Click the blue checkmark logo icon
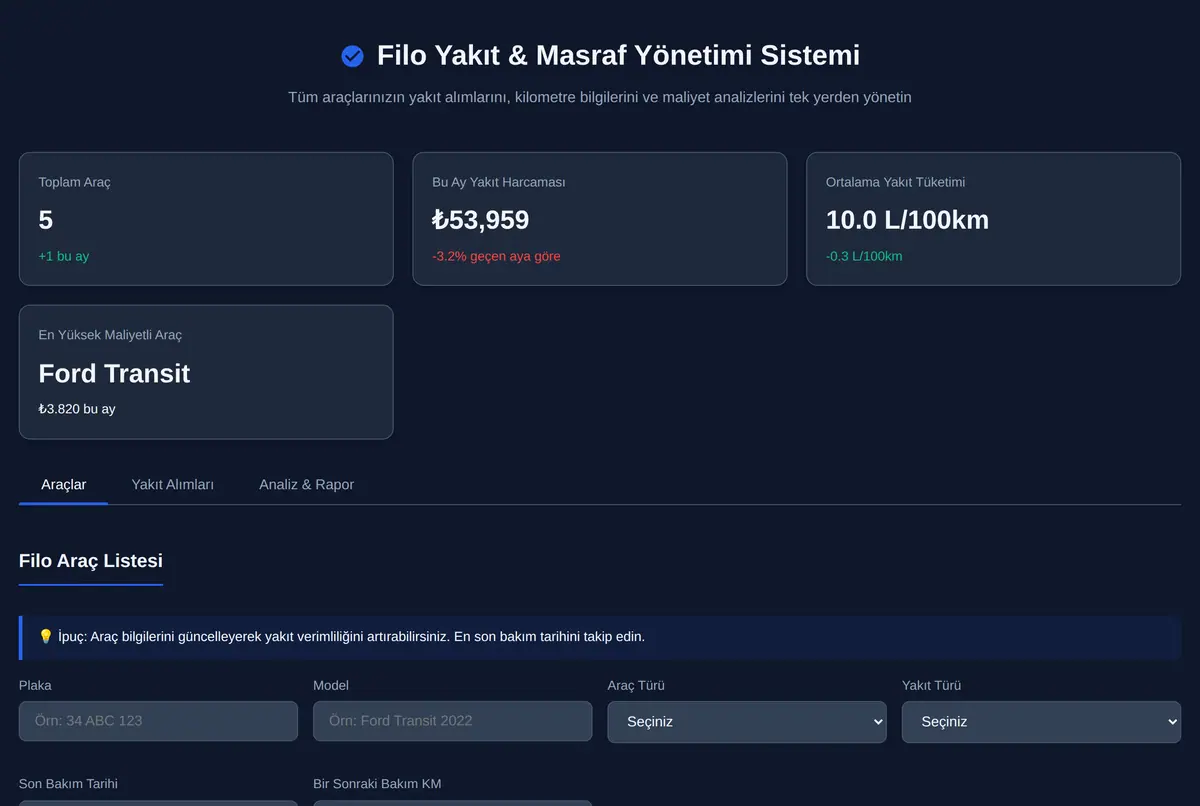 pos(352,56)
